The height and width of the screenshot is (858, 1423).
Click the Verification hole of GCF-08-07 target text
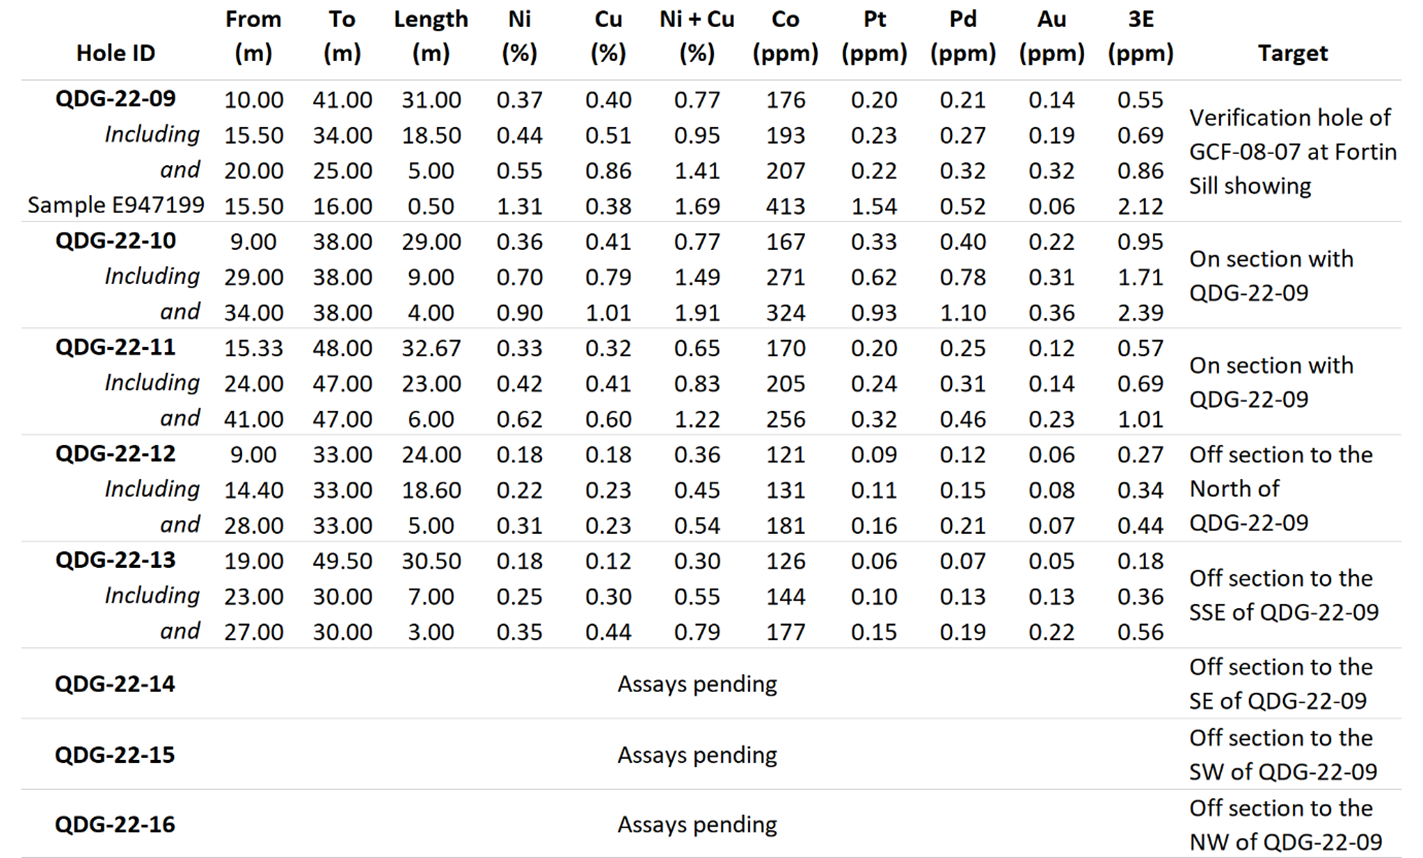pos(1292,152)
